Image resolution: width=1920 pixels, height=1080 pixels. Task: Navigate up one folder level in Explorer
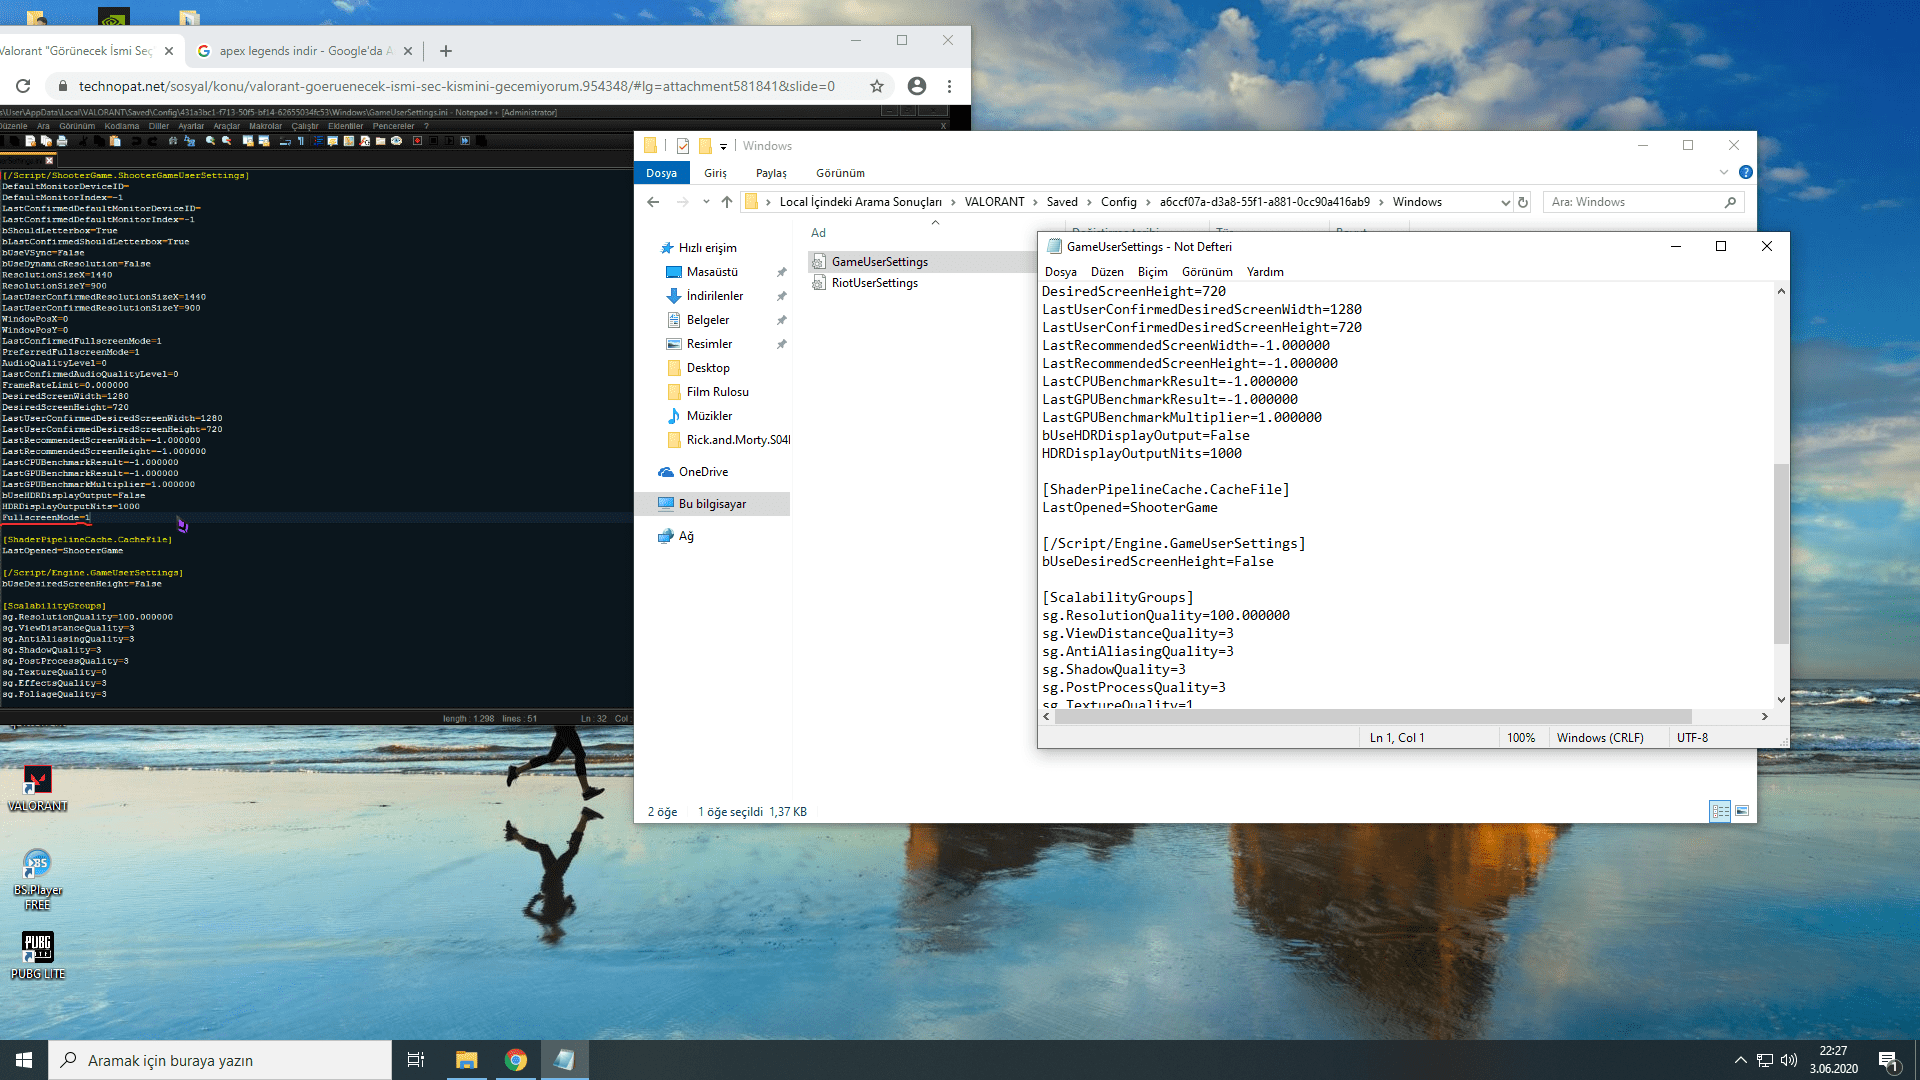click(728, 201)
